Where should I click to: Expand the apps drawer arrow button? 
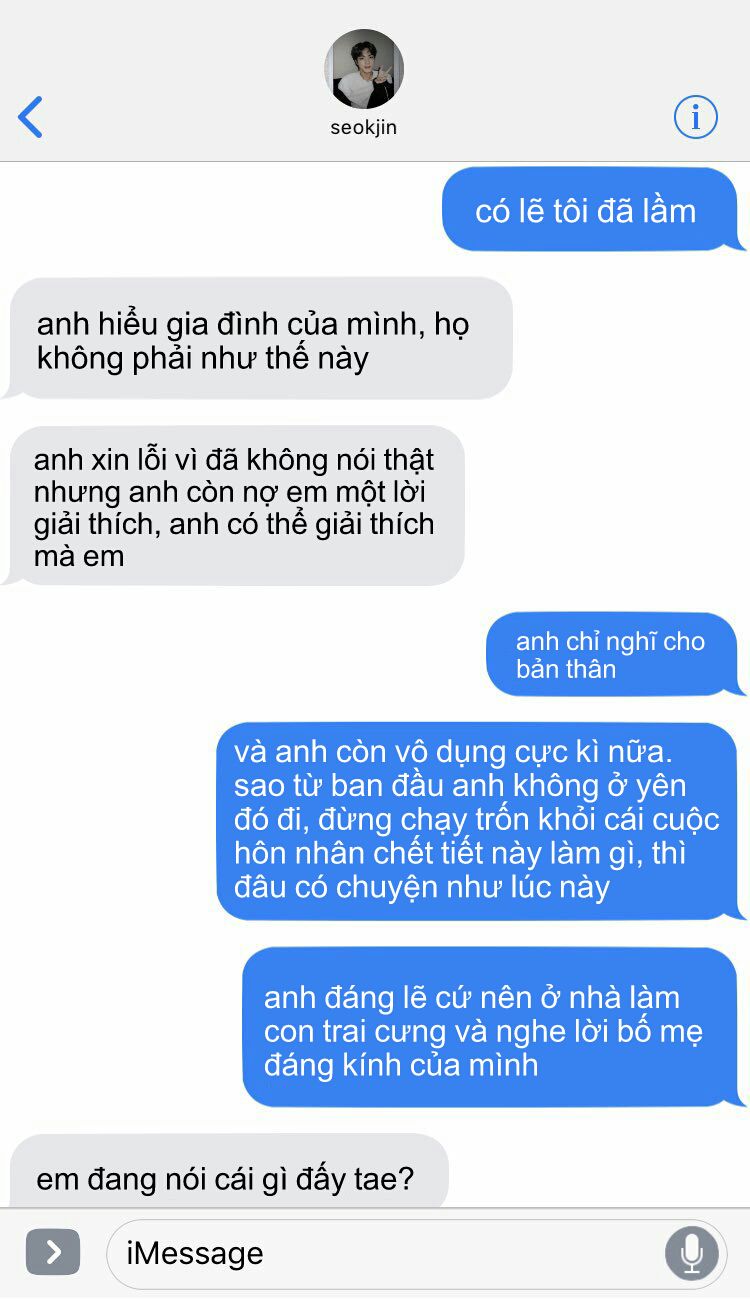(x=53, y=1252)
